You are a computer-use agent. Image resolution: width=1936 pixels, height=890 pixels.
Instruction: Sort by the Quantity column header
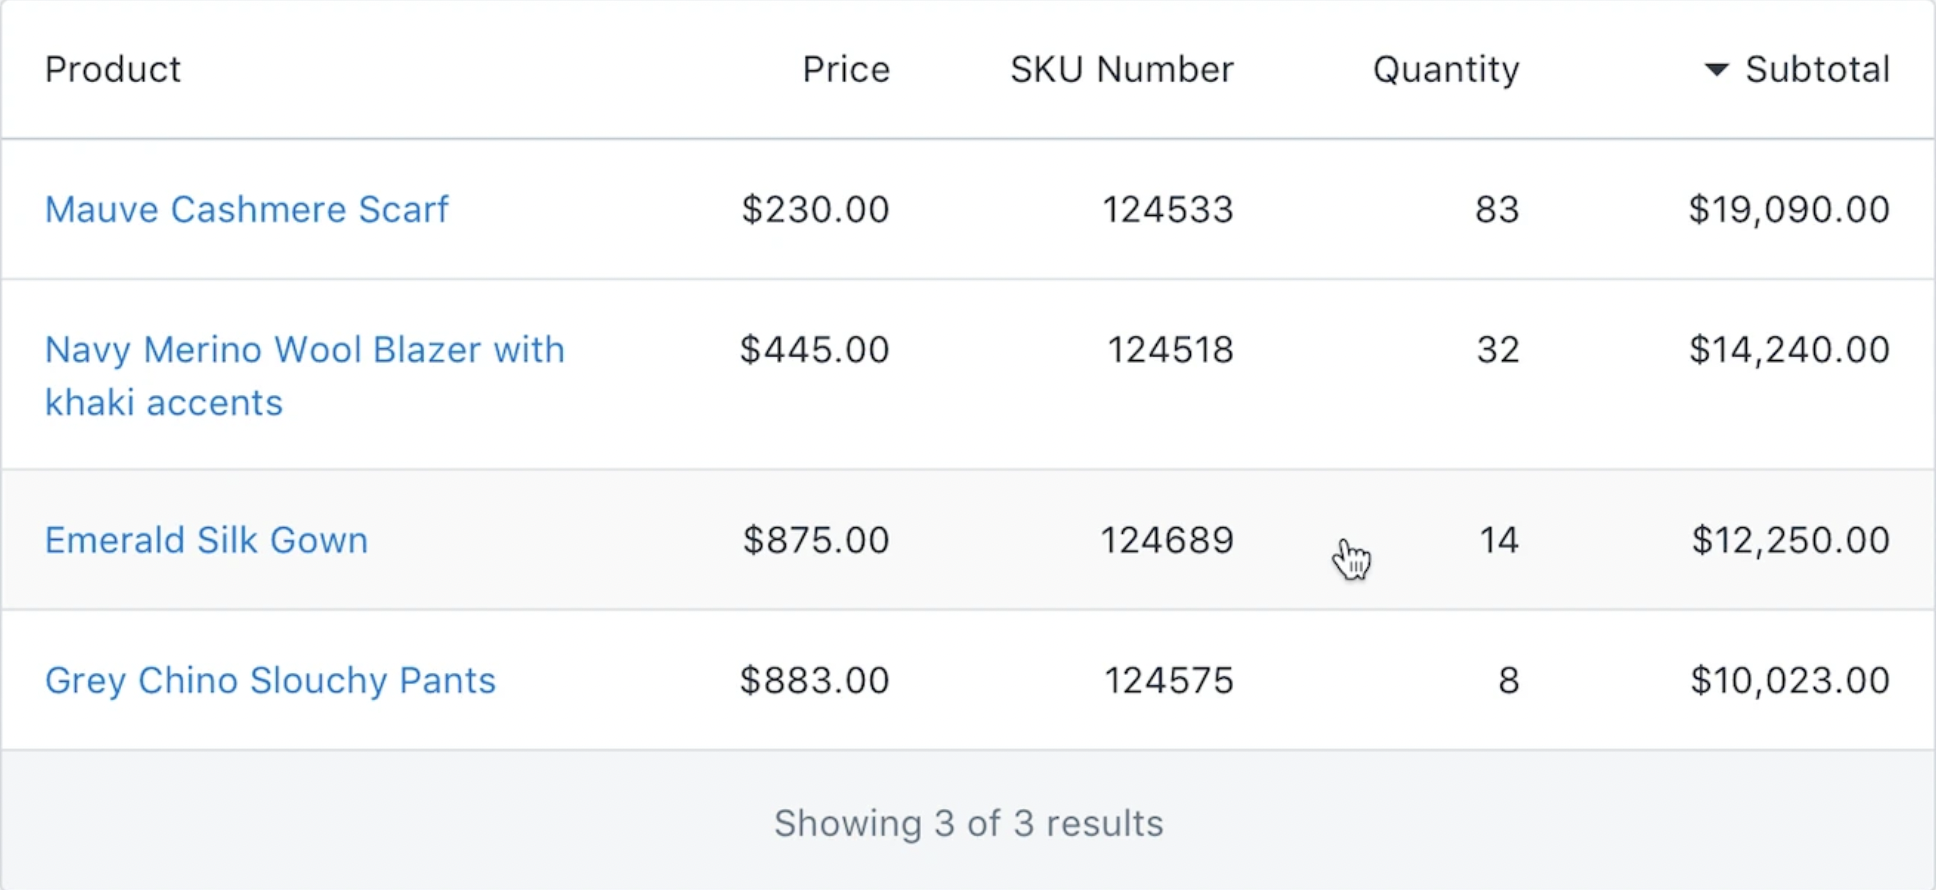[x=1445, y=70]
